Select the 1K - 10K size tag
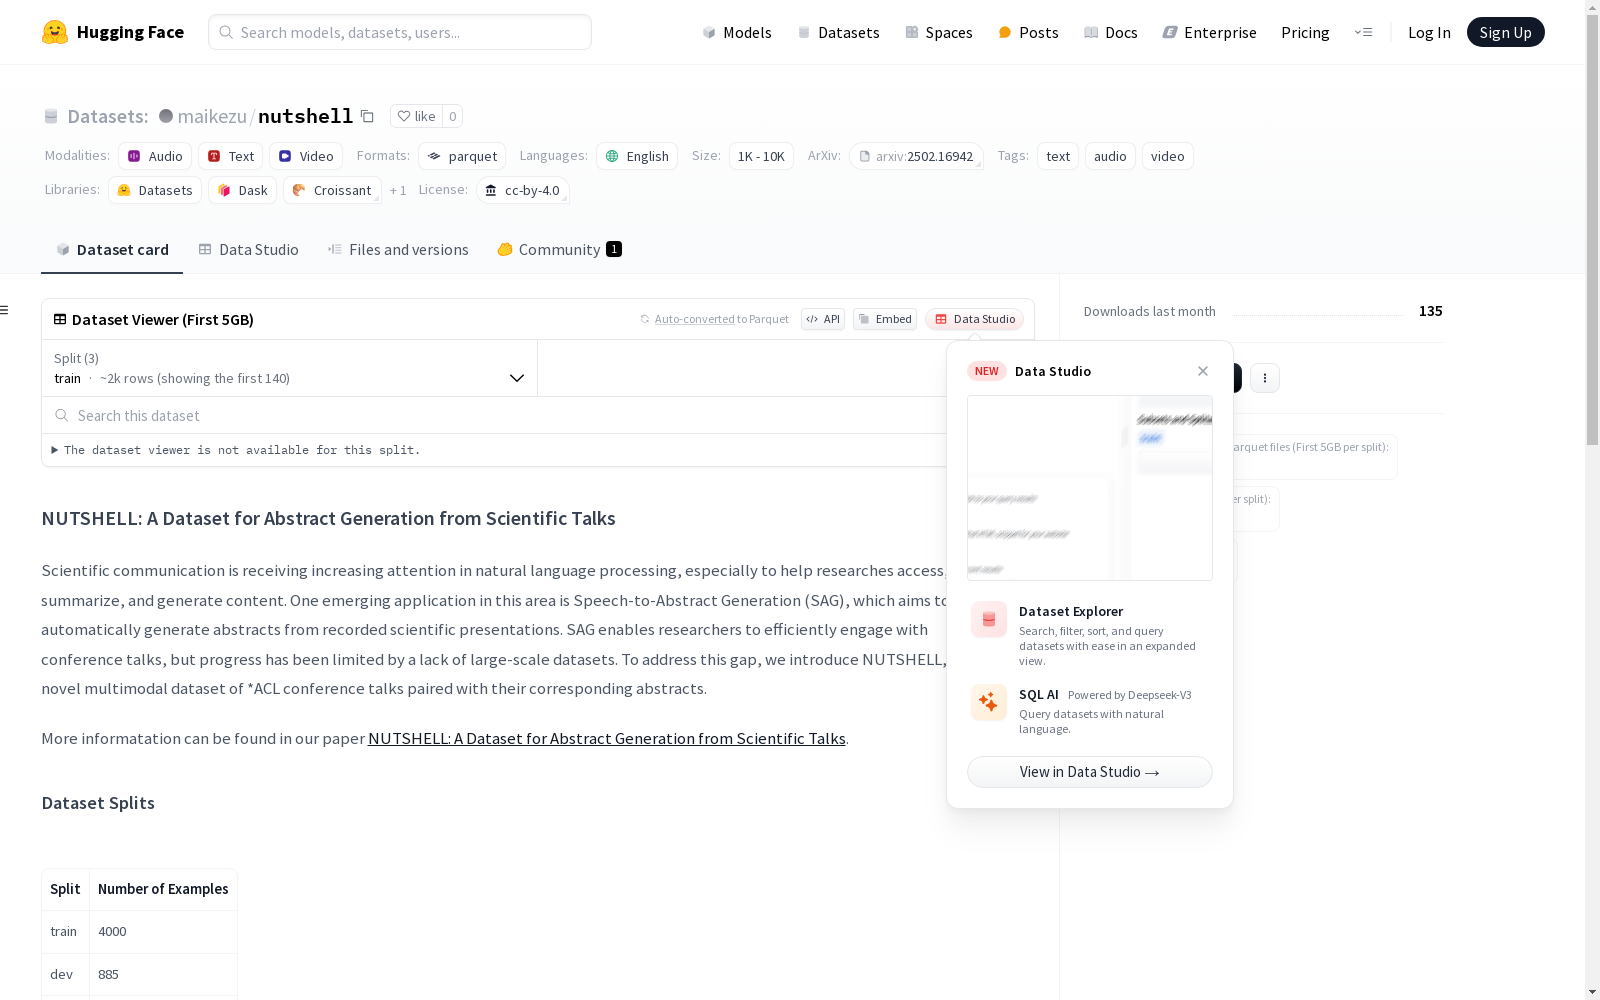Image resolution: width=1600 pixels, height=1000 pixels. (x=761, y=156)
